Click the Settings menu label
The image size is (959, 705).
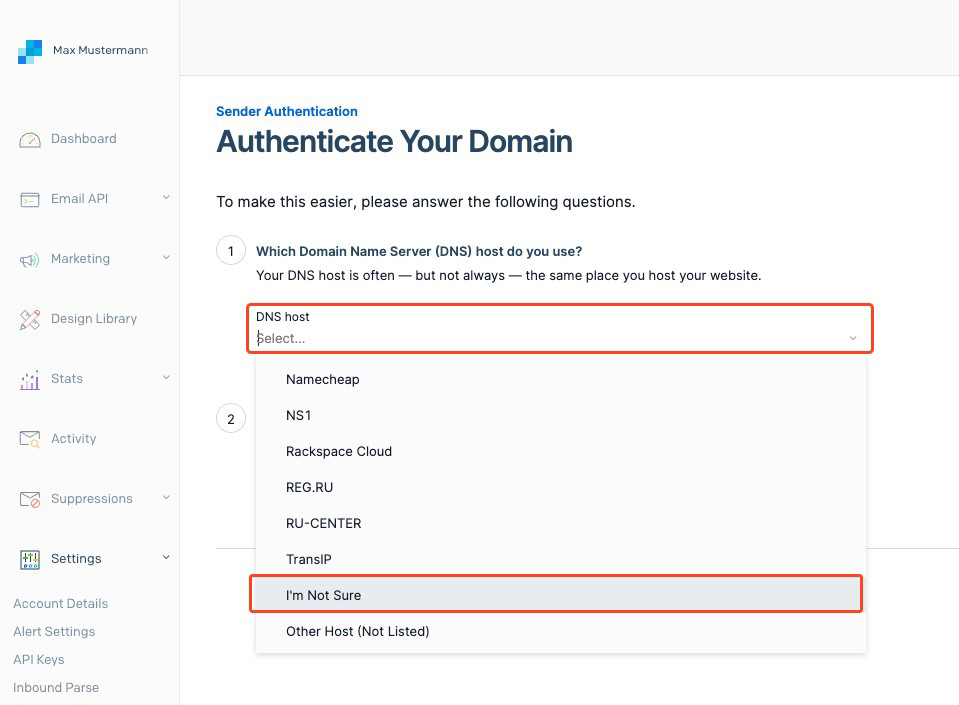76,558
